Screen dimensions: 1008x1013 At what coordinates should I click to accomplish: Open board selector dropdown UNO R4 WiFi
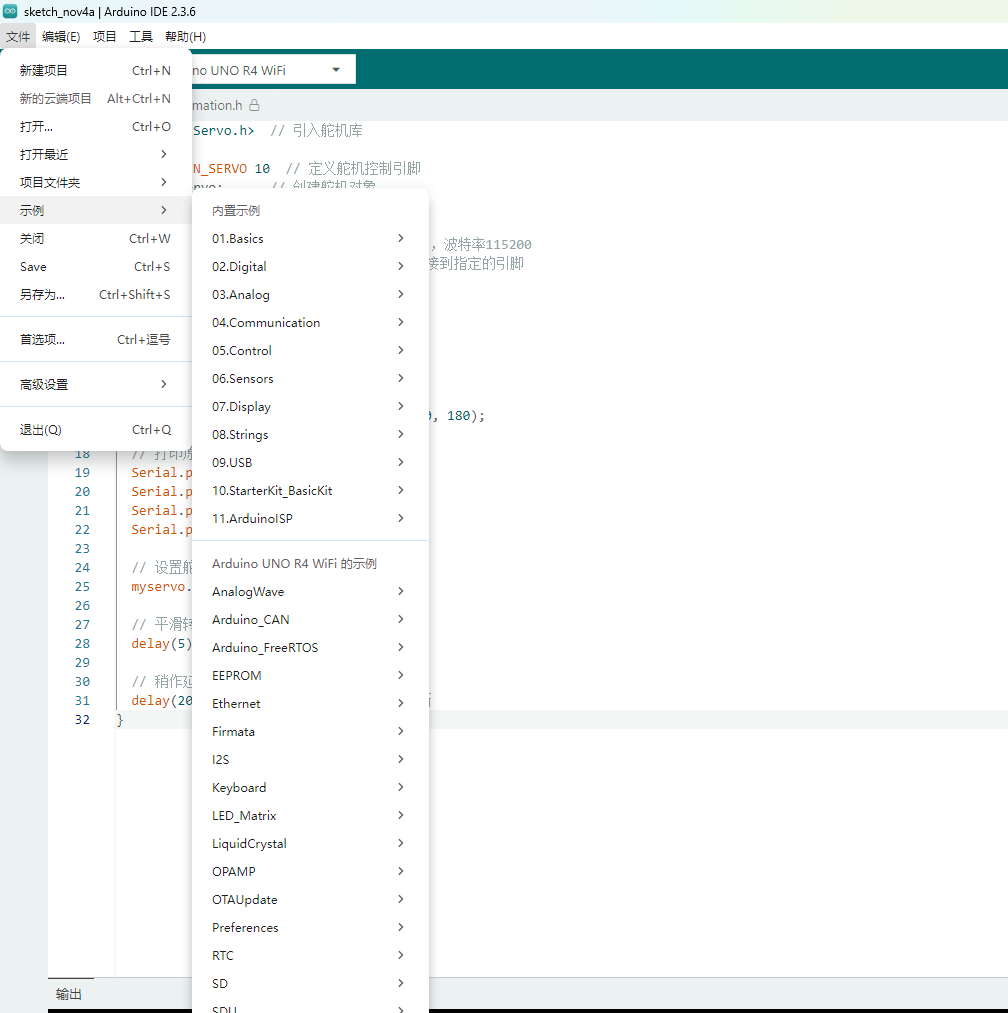[273, 70]
